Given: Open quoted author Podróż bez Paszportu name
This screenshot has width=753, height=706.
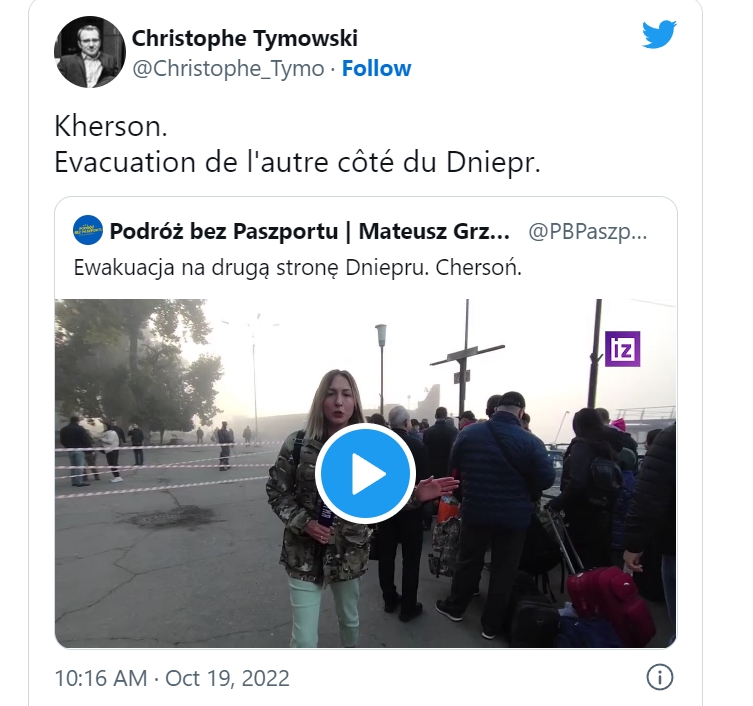Looking at the screenshot, I should point(310,231).
